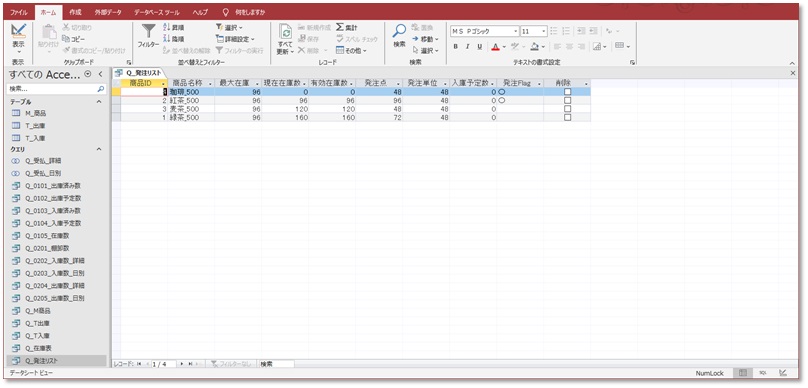Select the Q_発注リスト document tab
Image resolution: width=808 pixels, height=388 pixels.
pos(140,74)
